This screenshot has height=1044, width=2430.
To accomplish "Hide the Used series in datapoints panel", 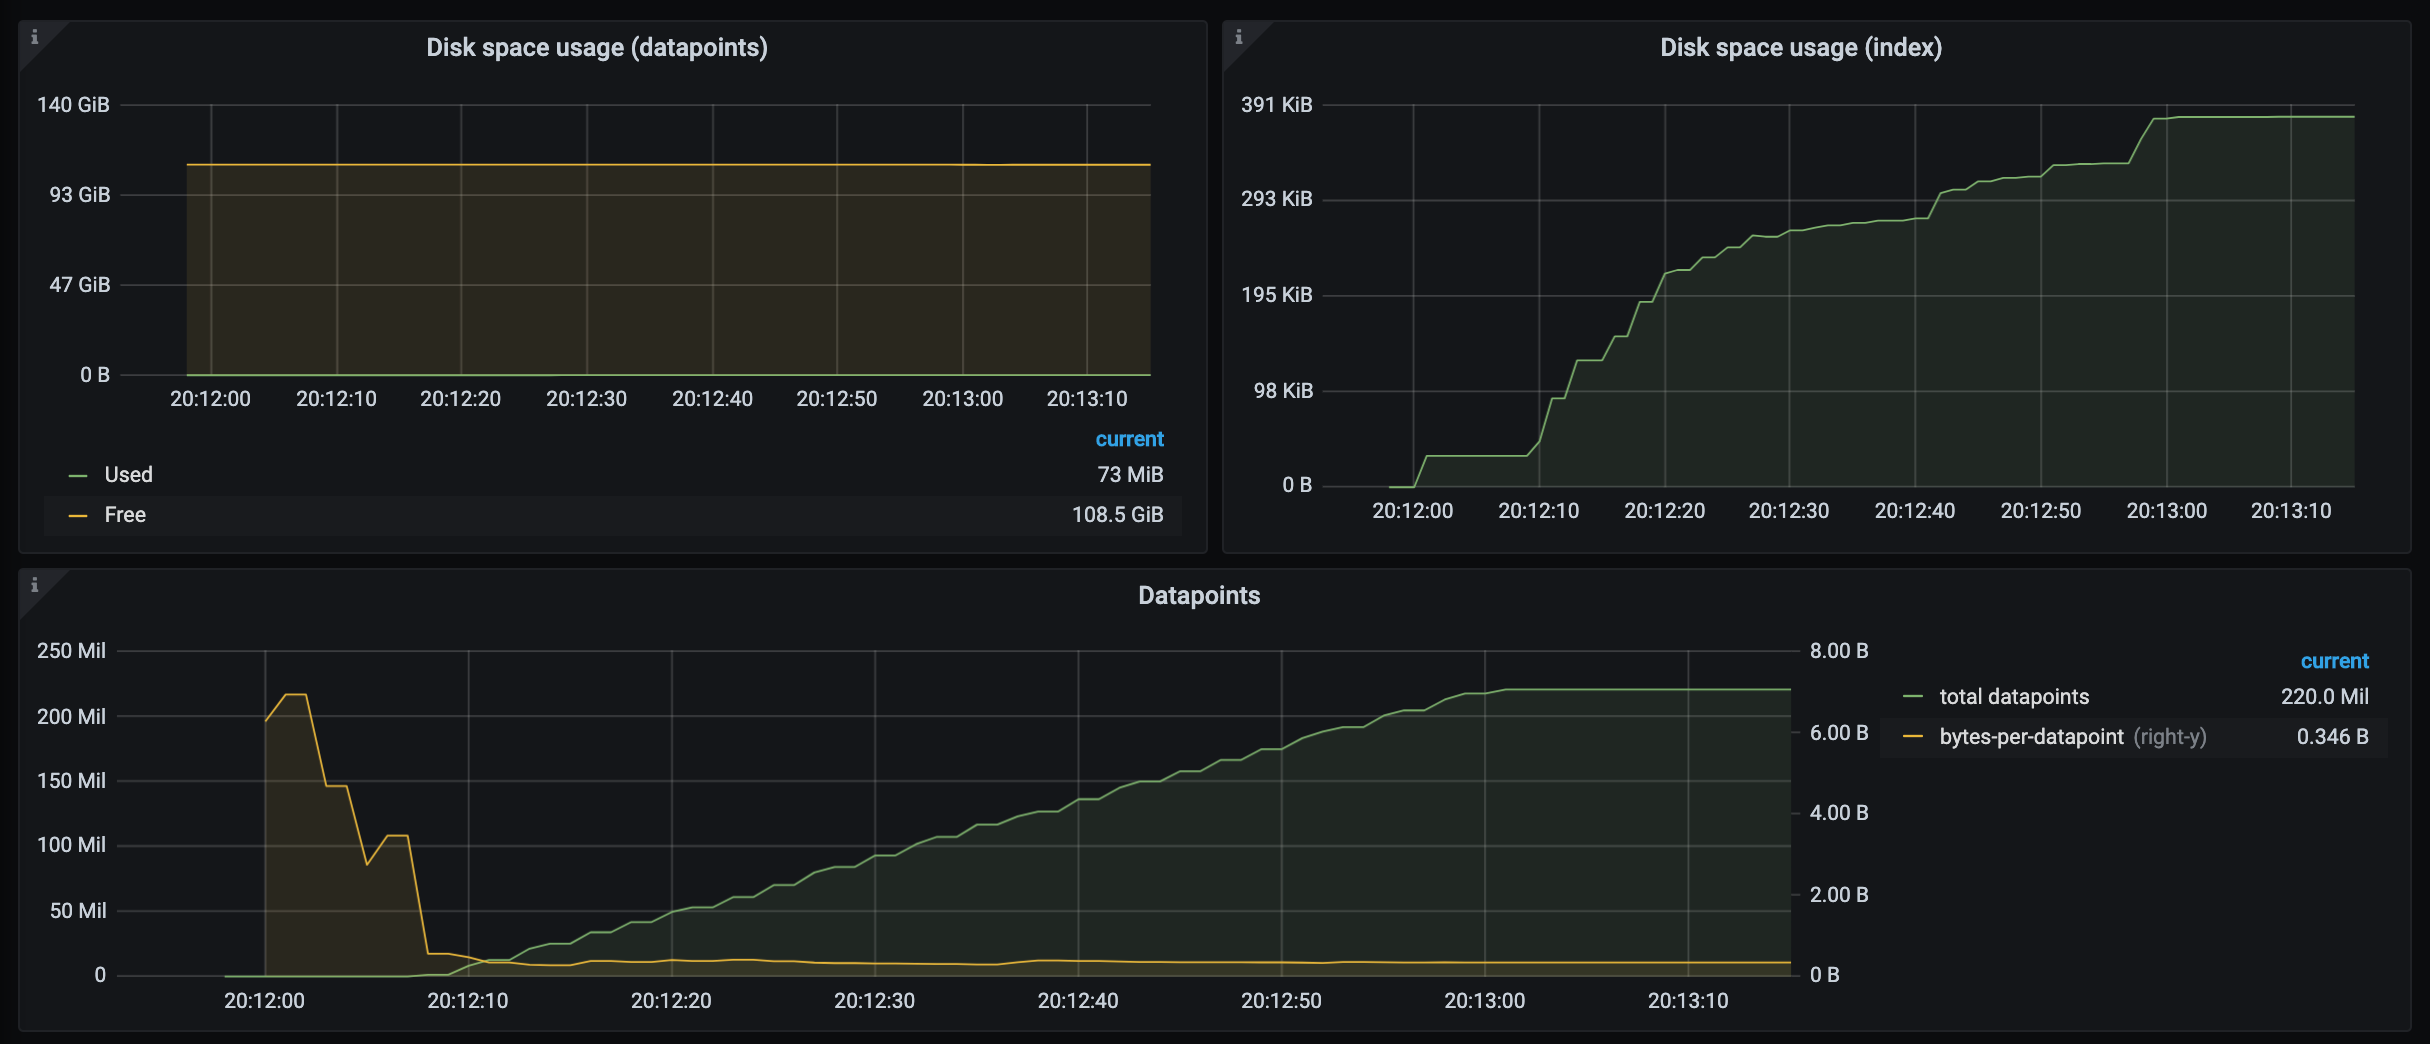I will (128, 474).
